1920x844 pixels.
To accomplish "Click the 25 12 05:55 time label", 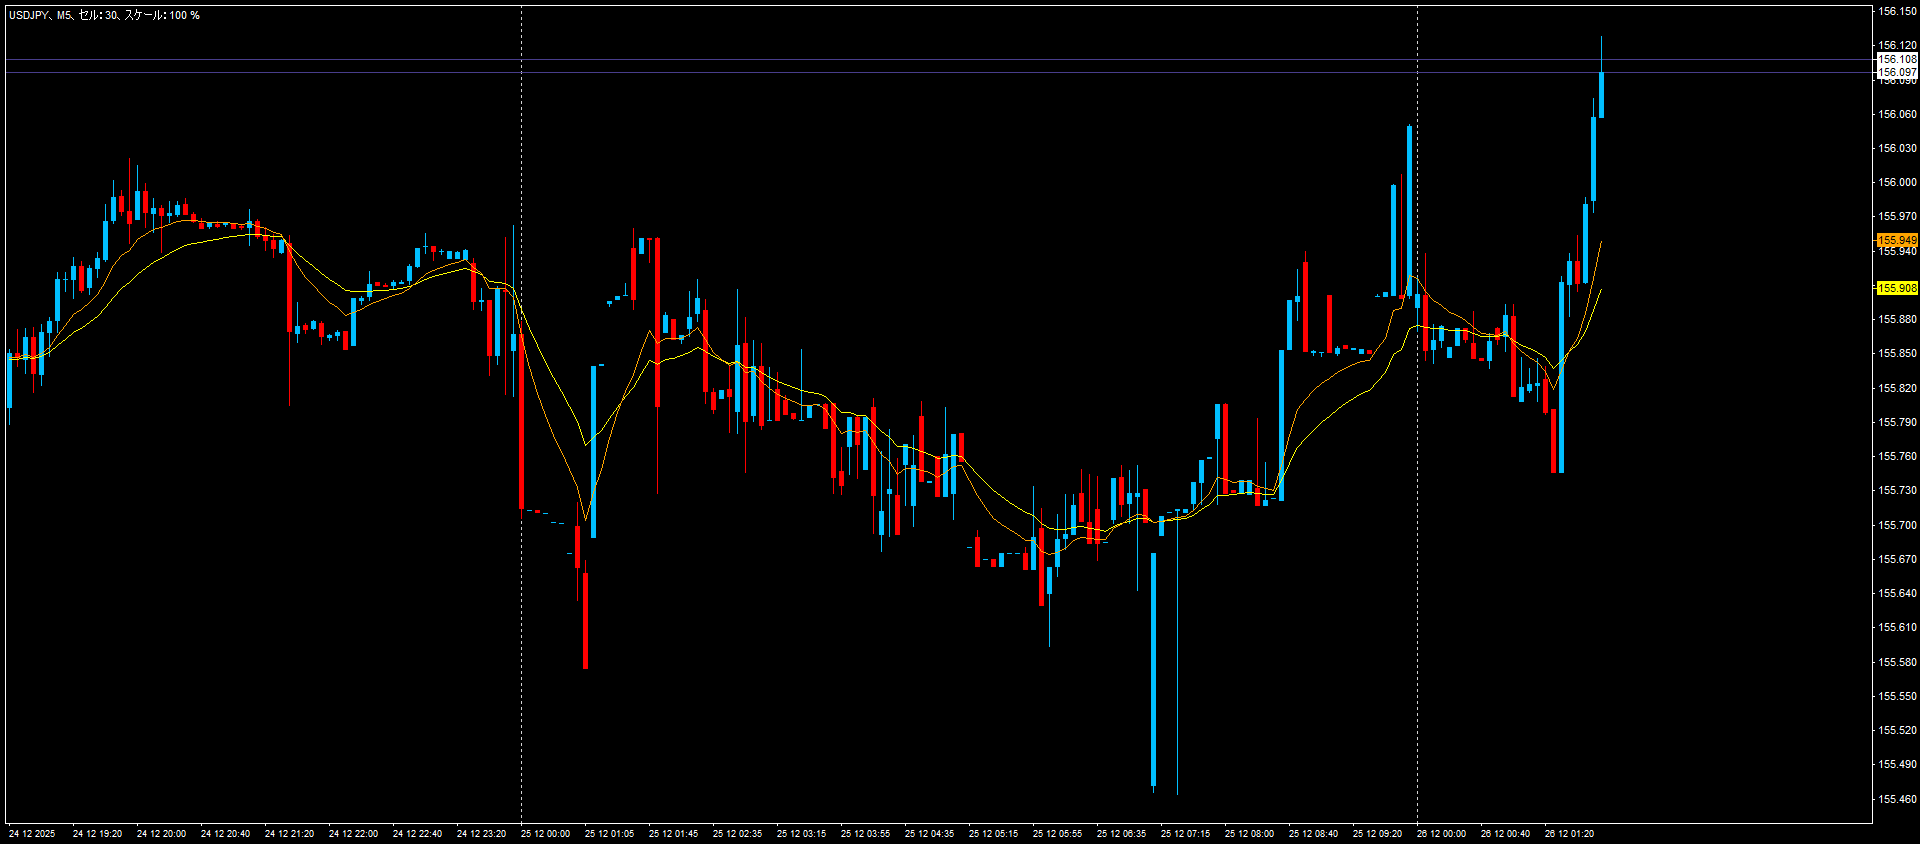I will (x=1057, y=834).
